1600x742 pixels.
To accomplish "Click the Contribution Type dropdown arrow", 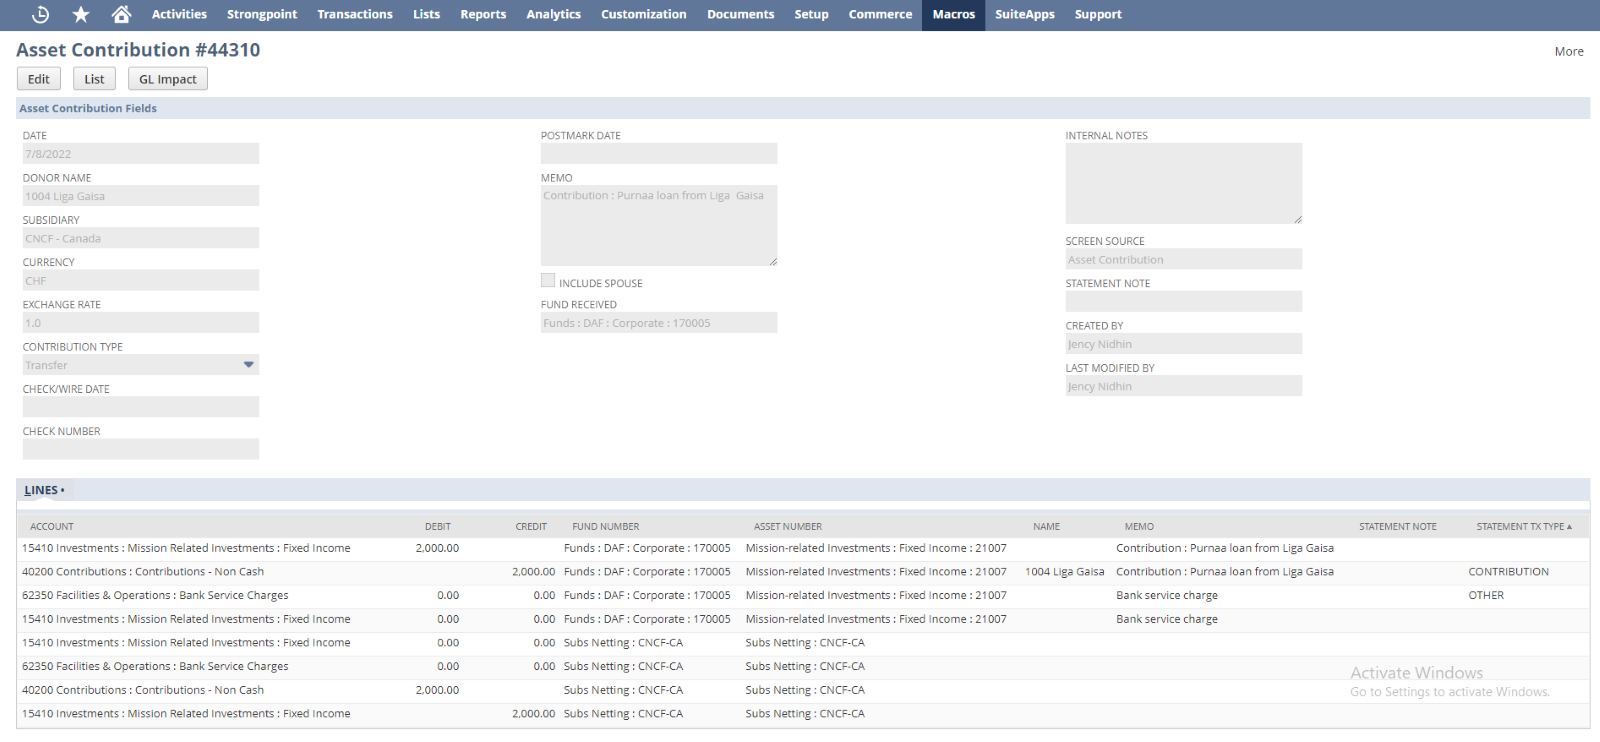I will [248, 365].
